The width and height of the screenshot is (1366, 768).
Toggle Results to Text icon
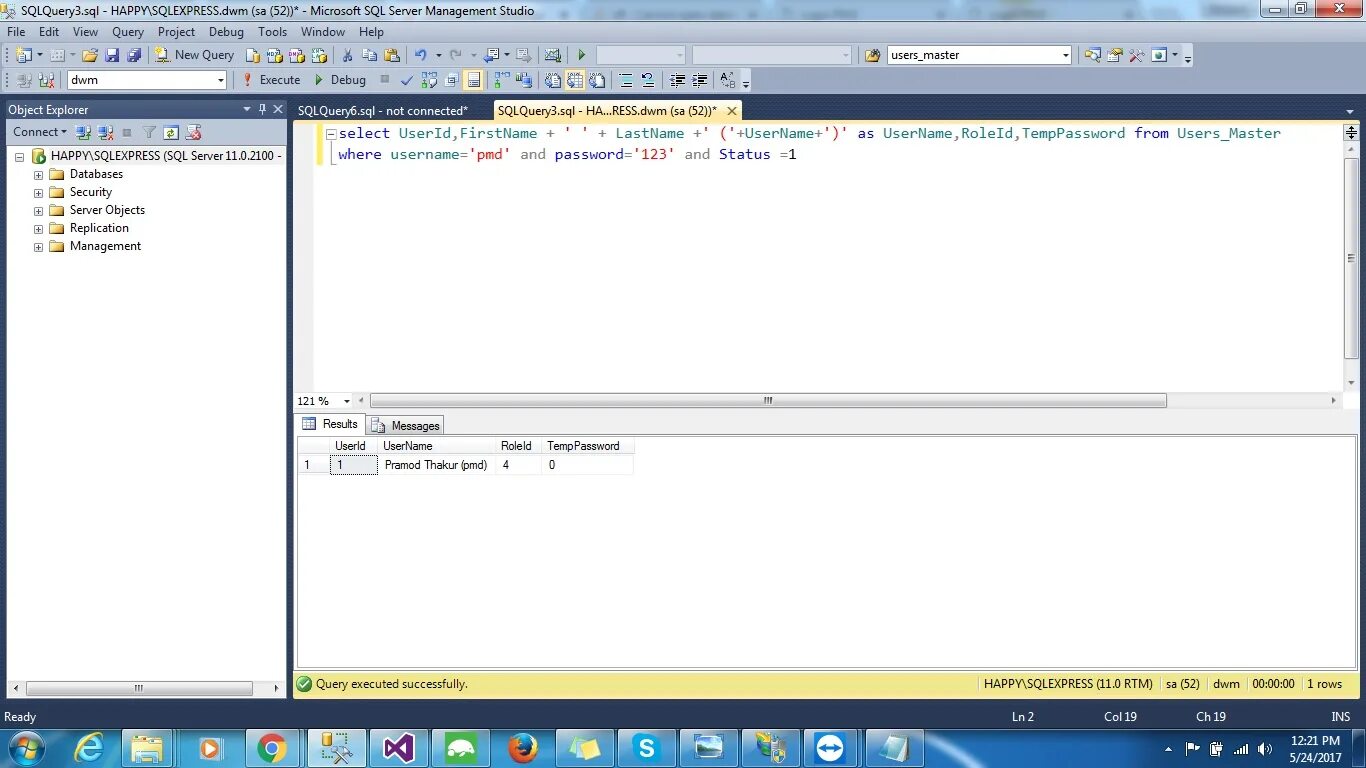coord(552,80)
